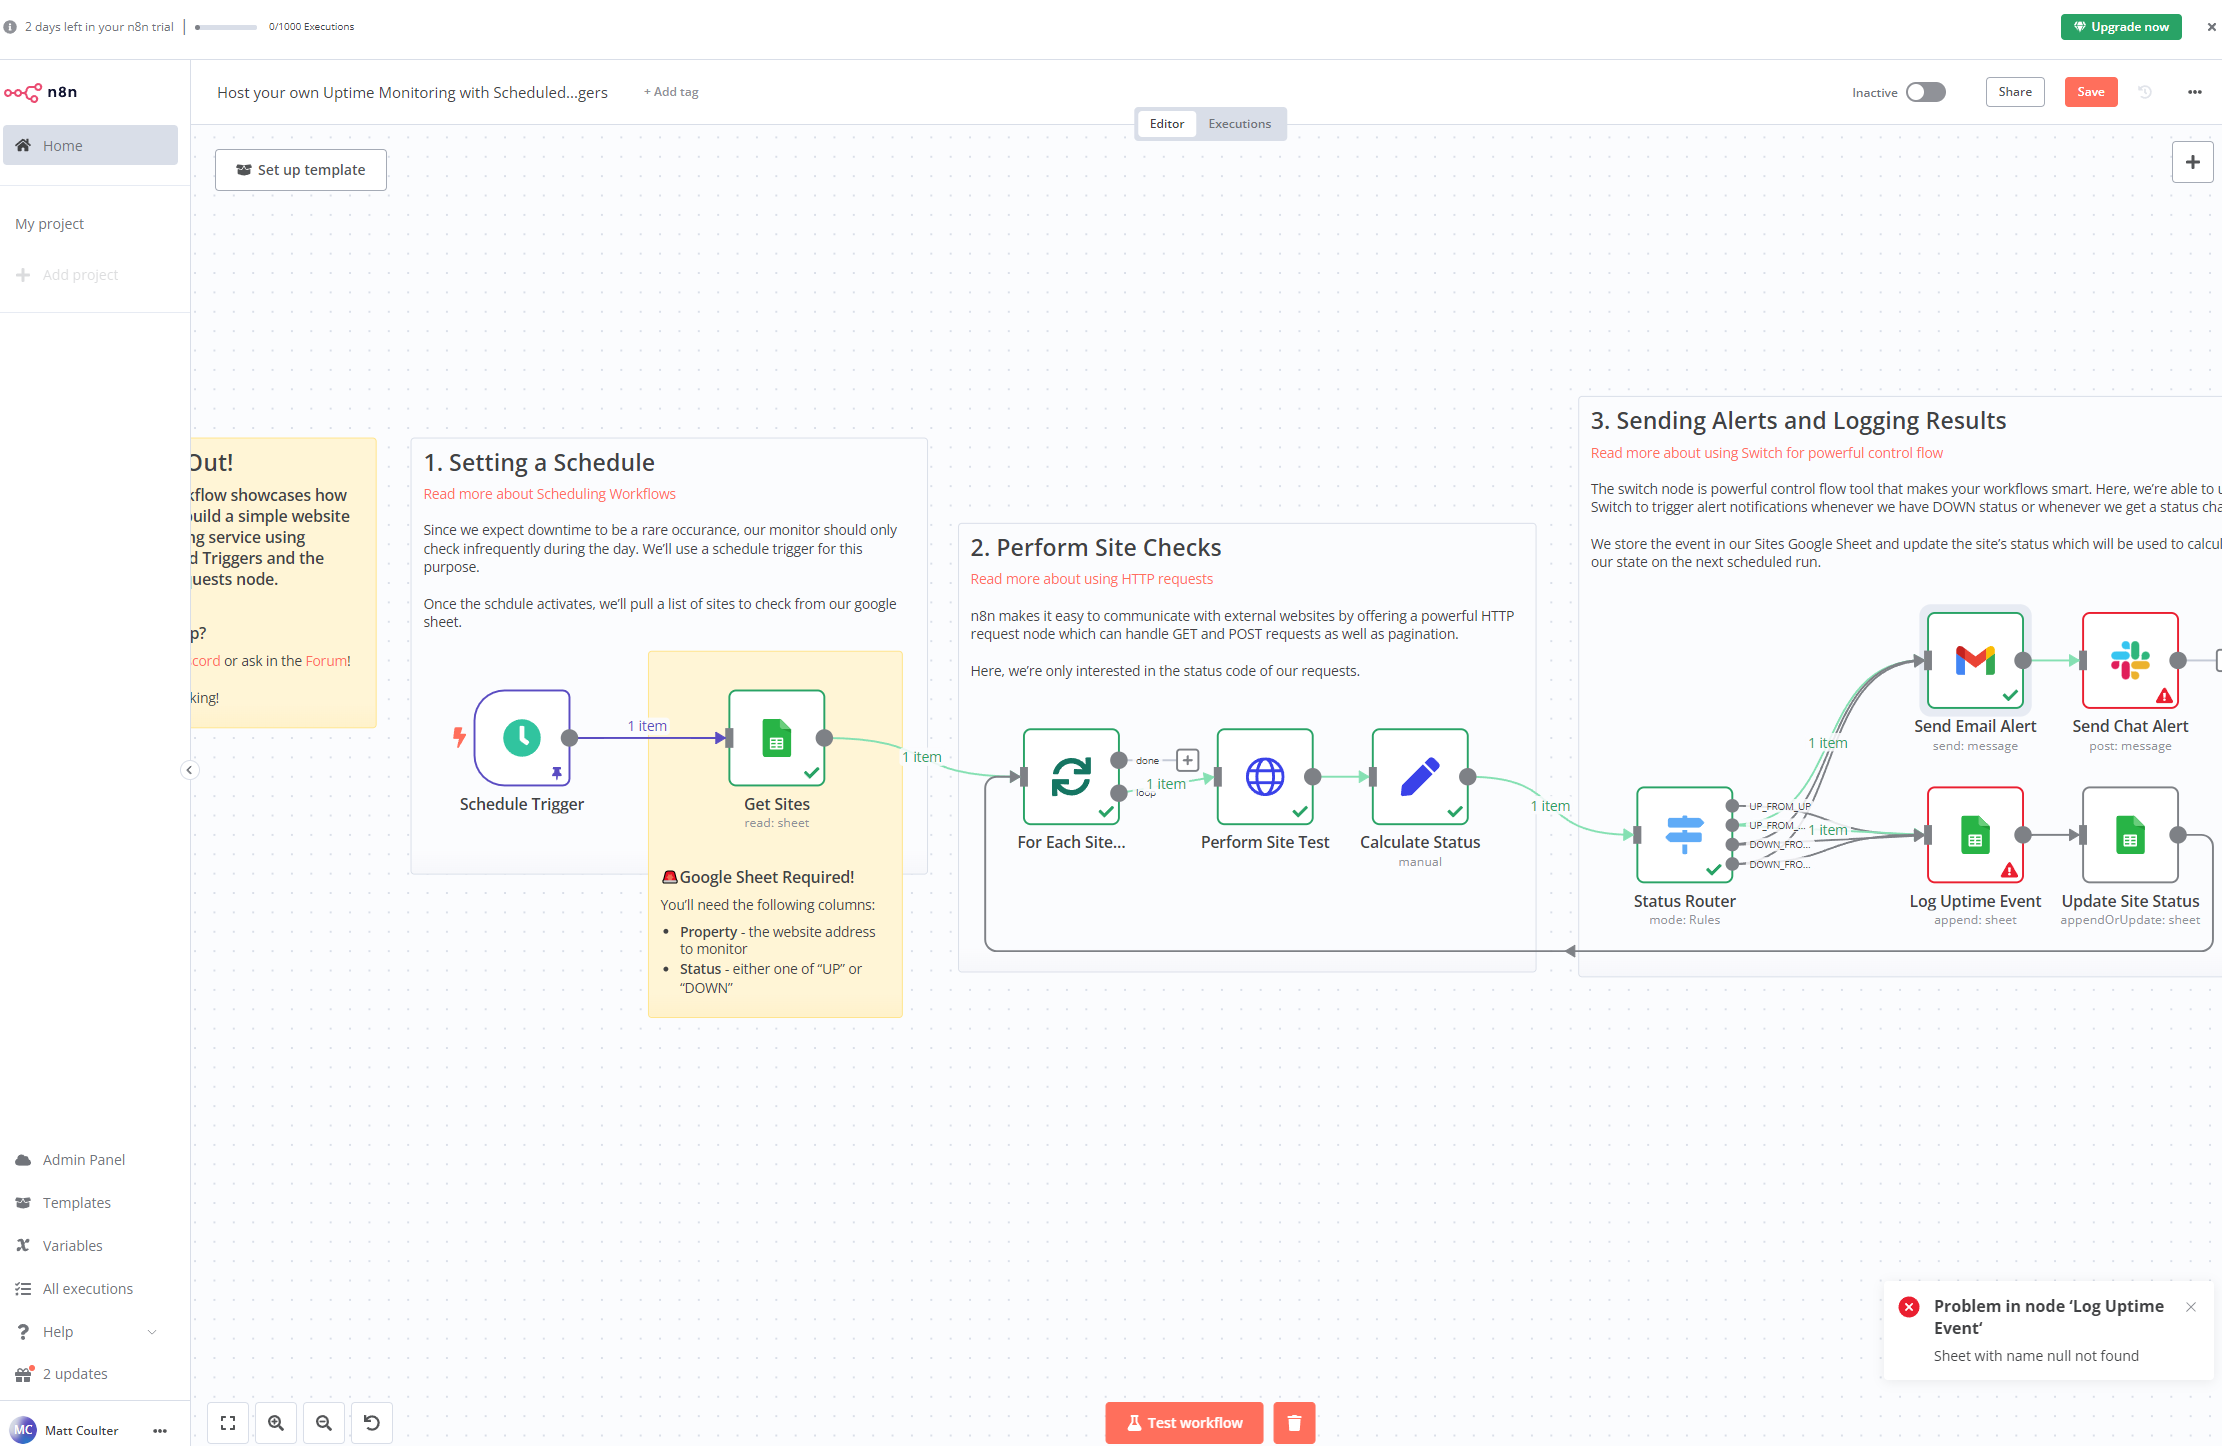This screenshot has height=1446, width=2222.
Task: Delete workflow execution data with trash icon
Action: pyautogui.click(x=1294, y=1423)
